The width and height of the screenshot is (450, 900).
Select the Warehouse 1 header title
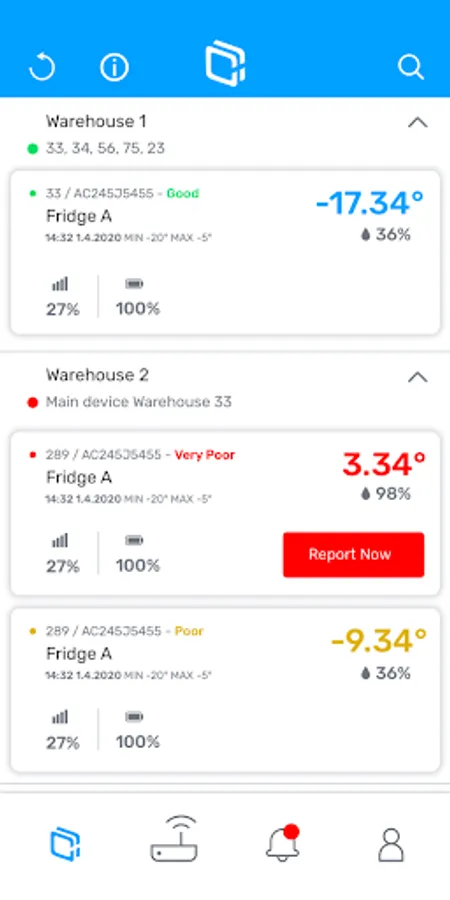tap(96, 122)
